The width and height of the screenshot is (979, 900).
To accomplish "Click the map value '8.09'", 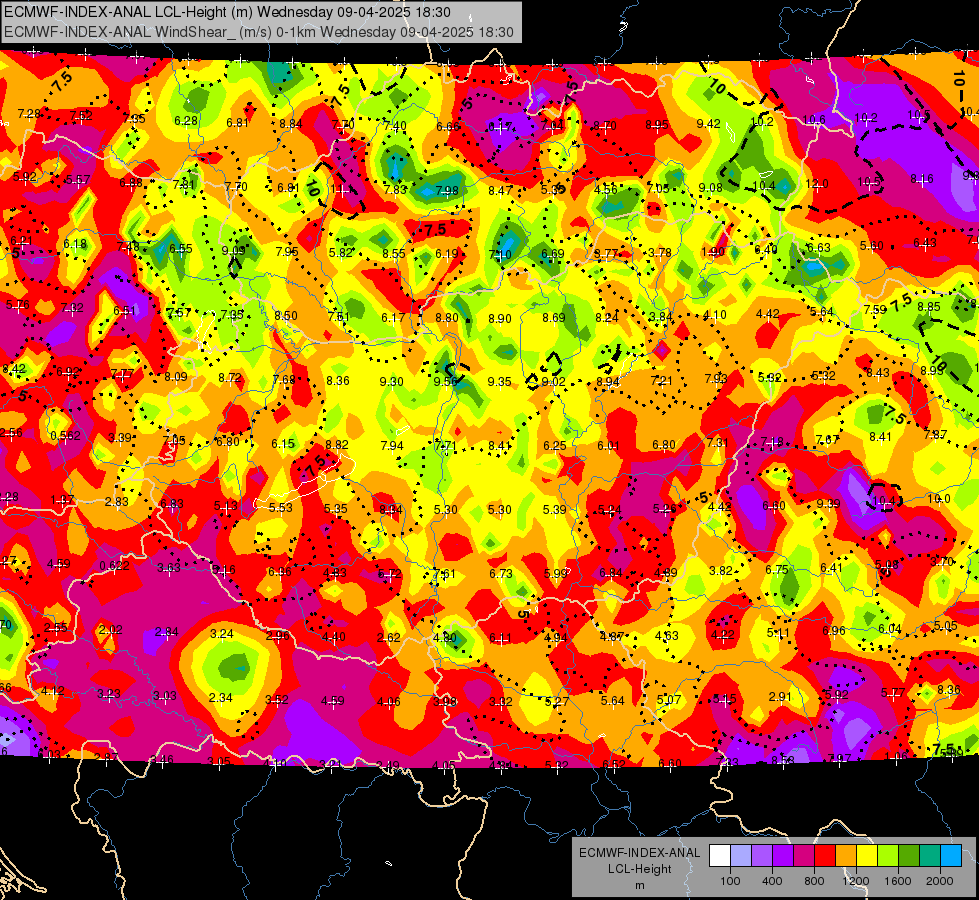I will point(176,377).
